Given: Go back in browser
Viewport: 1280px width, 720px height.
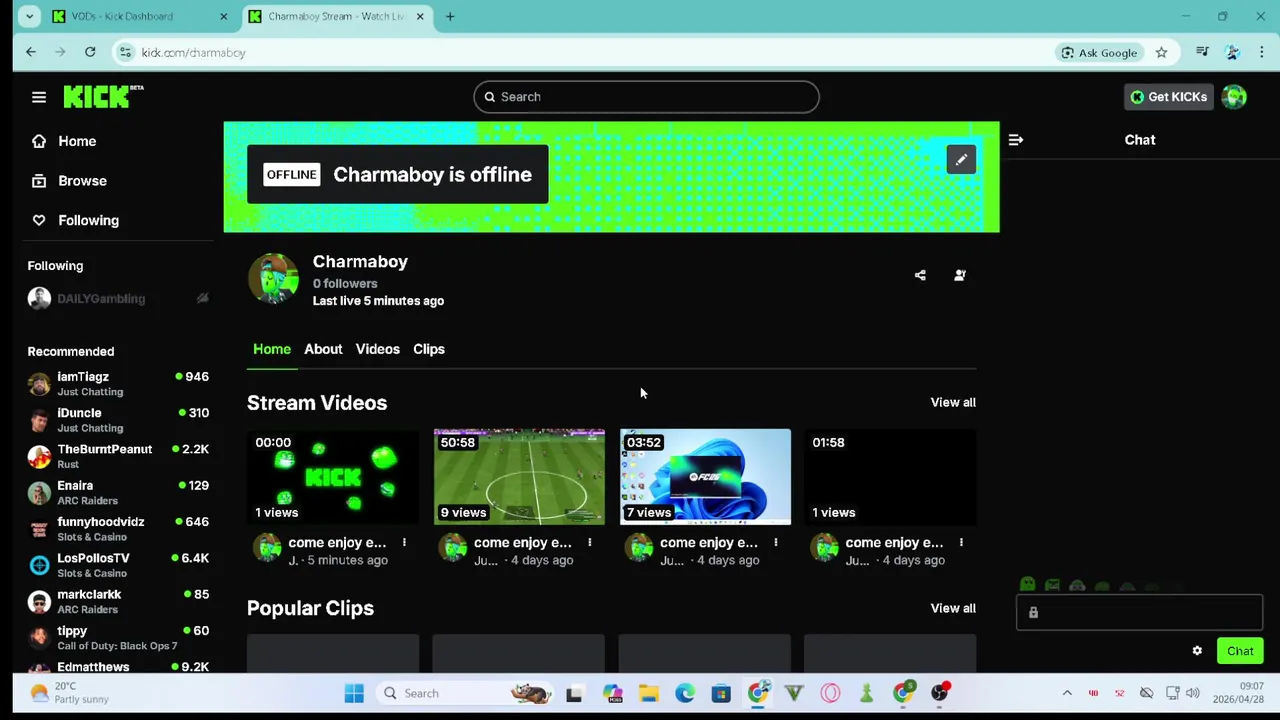Looking at the screenshot, I should [31, 52].
